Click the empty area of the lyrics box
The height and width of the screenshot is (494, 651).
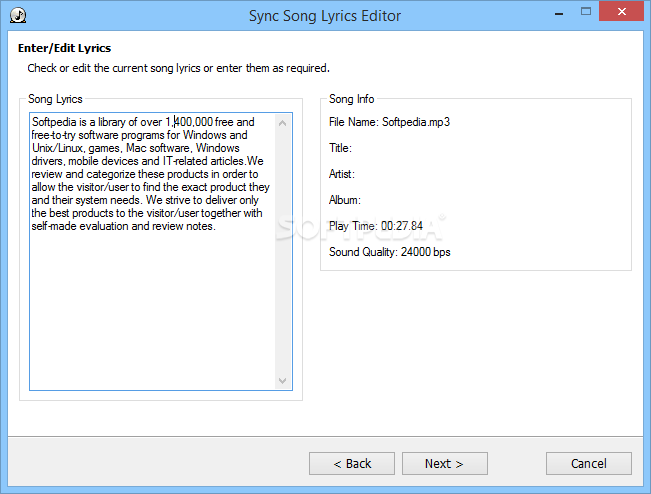[152, 311]
